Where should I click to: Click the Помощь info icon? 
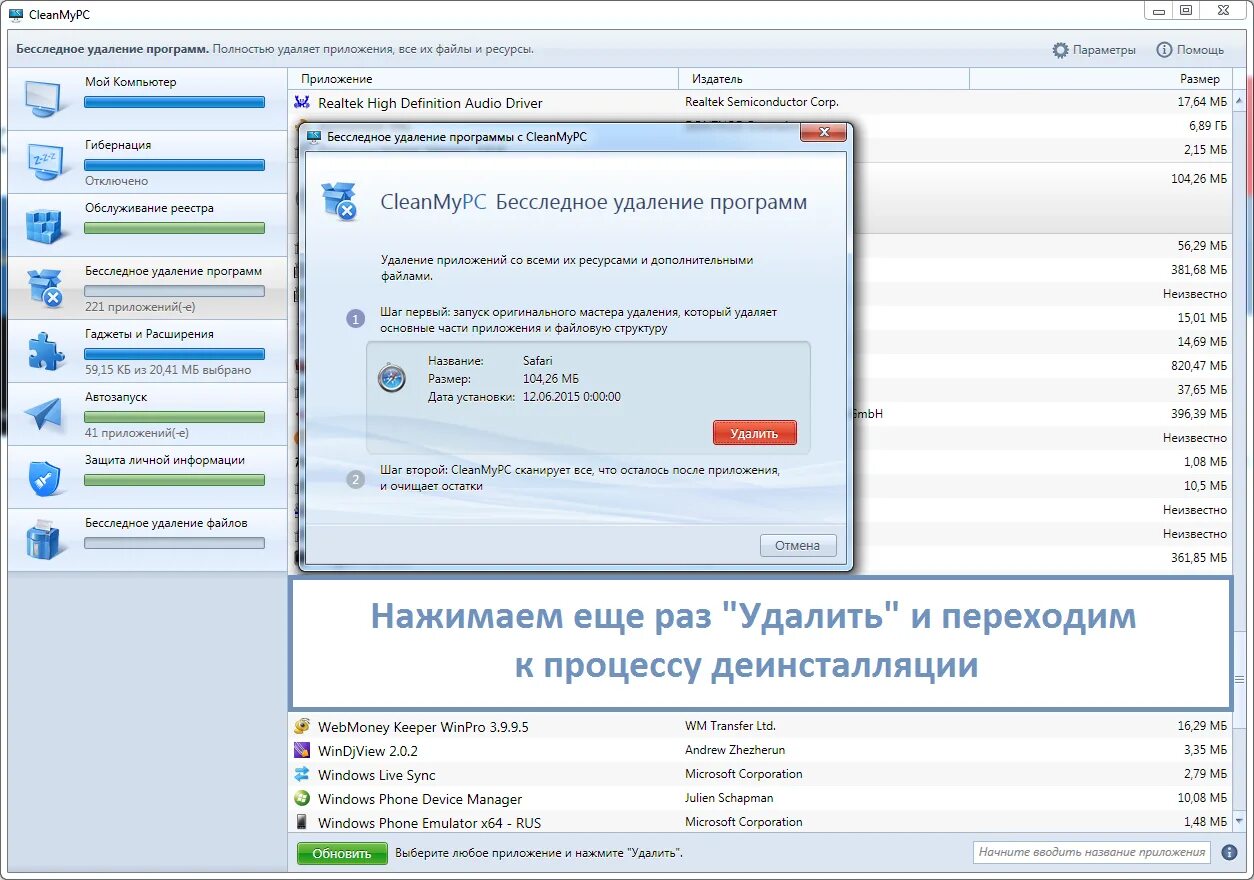click(1164, 49)
